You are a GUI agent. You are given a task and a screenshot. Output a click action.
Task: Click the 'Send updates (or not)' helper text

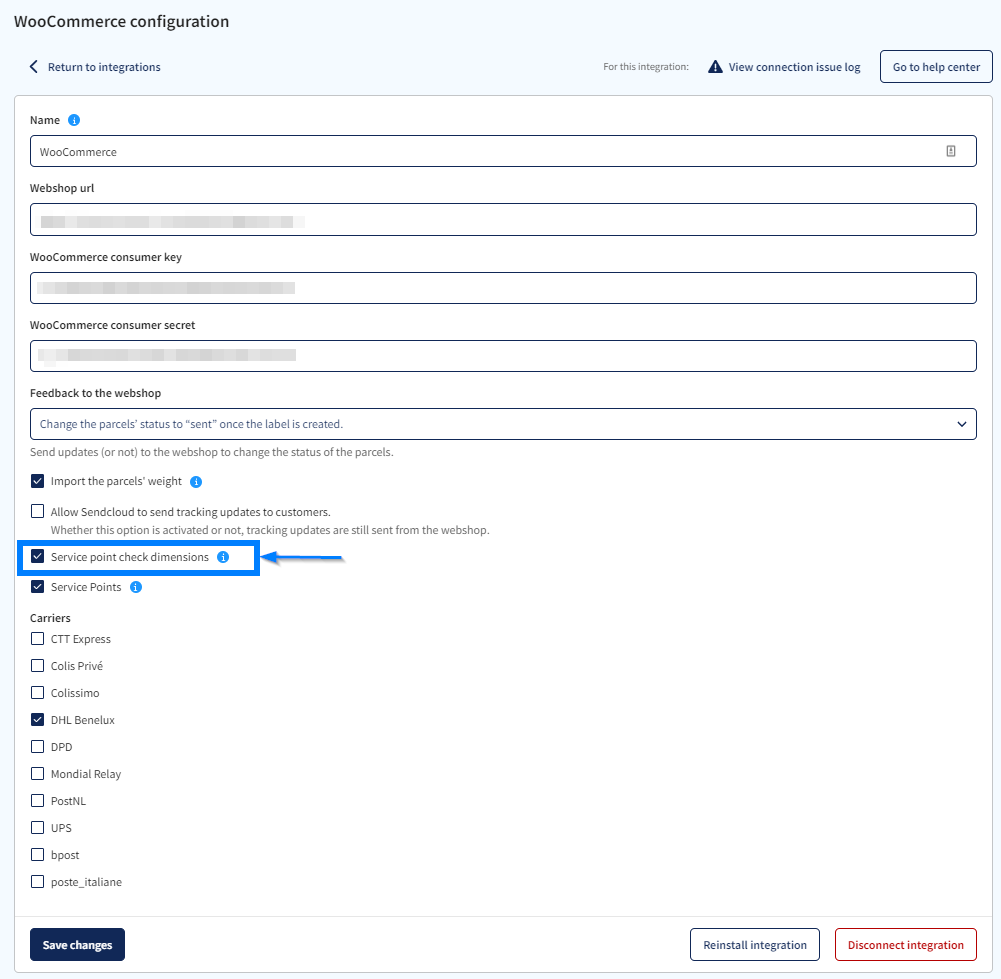tap(211, 452)
